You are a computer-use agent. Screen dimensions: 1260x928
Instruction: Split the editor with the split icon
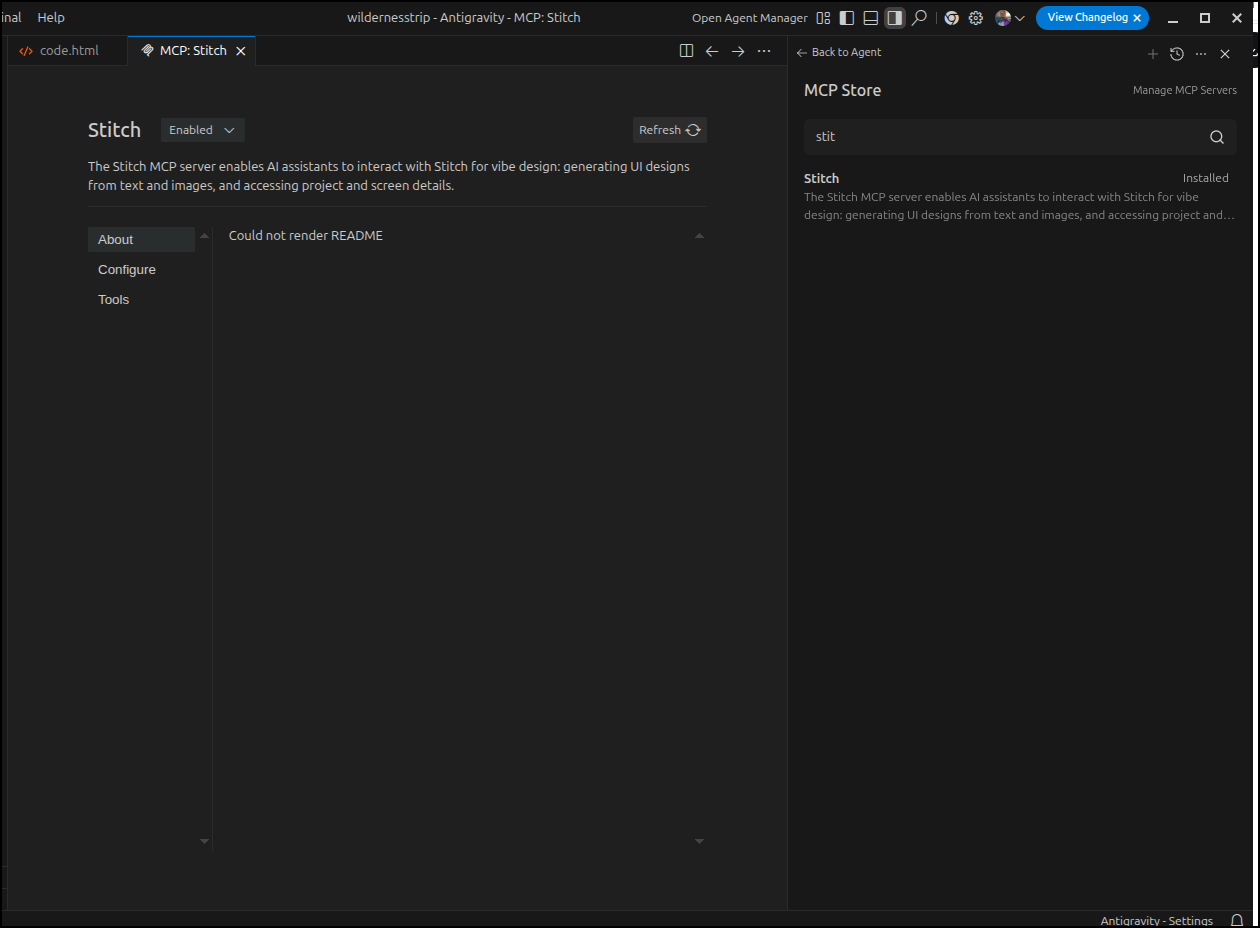click(686, 51)
